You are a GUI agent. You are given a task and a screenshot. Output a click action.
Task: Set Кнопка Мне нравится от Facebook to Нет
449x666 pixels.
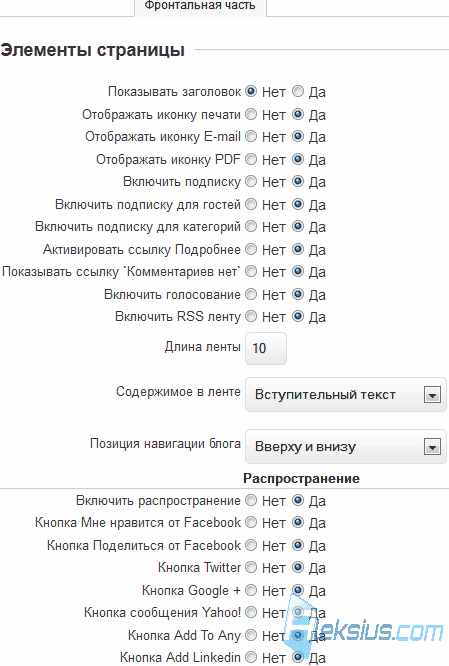pos(251,522)
